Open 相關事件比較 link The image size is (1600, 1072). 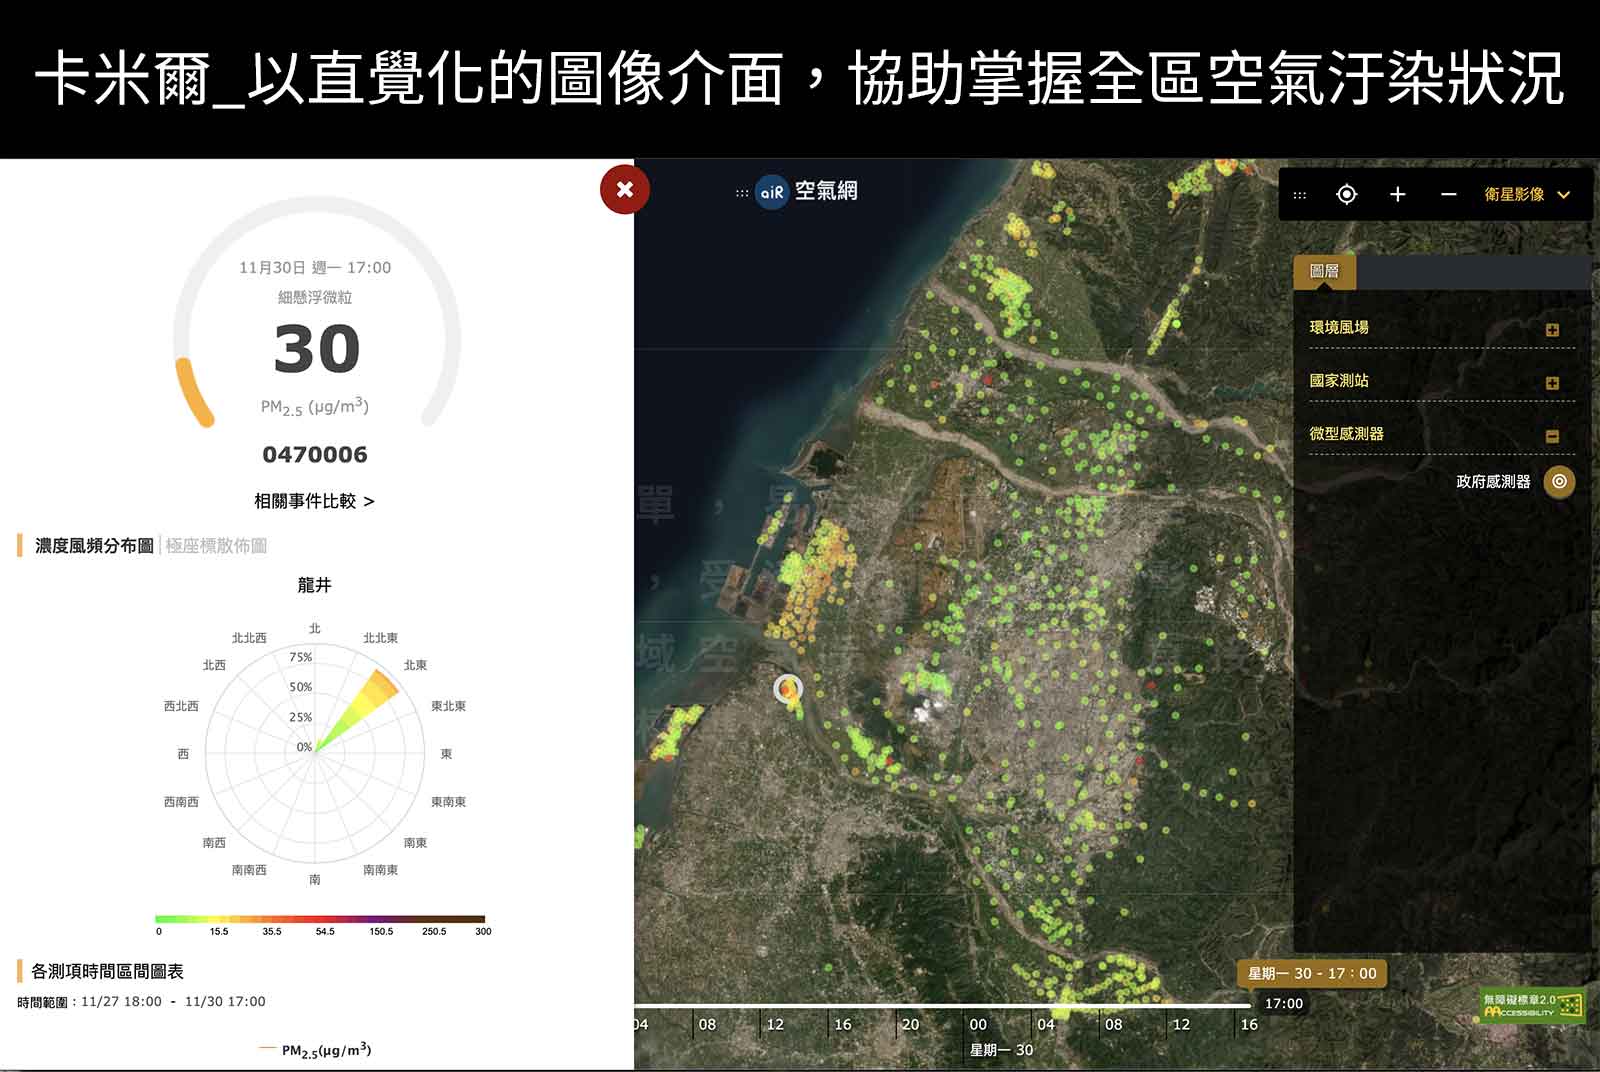click(314, 501)
